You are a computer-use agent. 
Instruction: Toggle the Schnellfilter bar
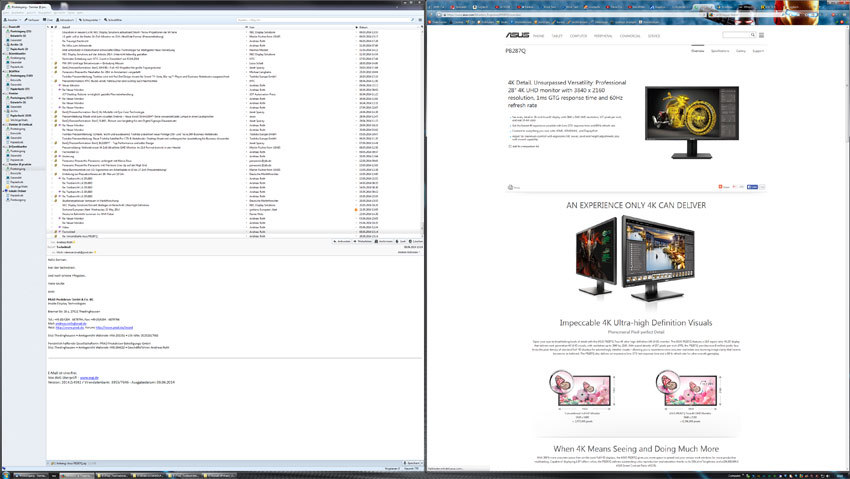[113, 20]
